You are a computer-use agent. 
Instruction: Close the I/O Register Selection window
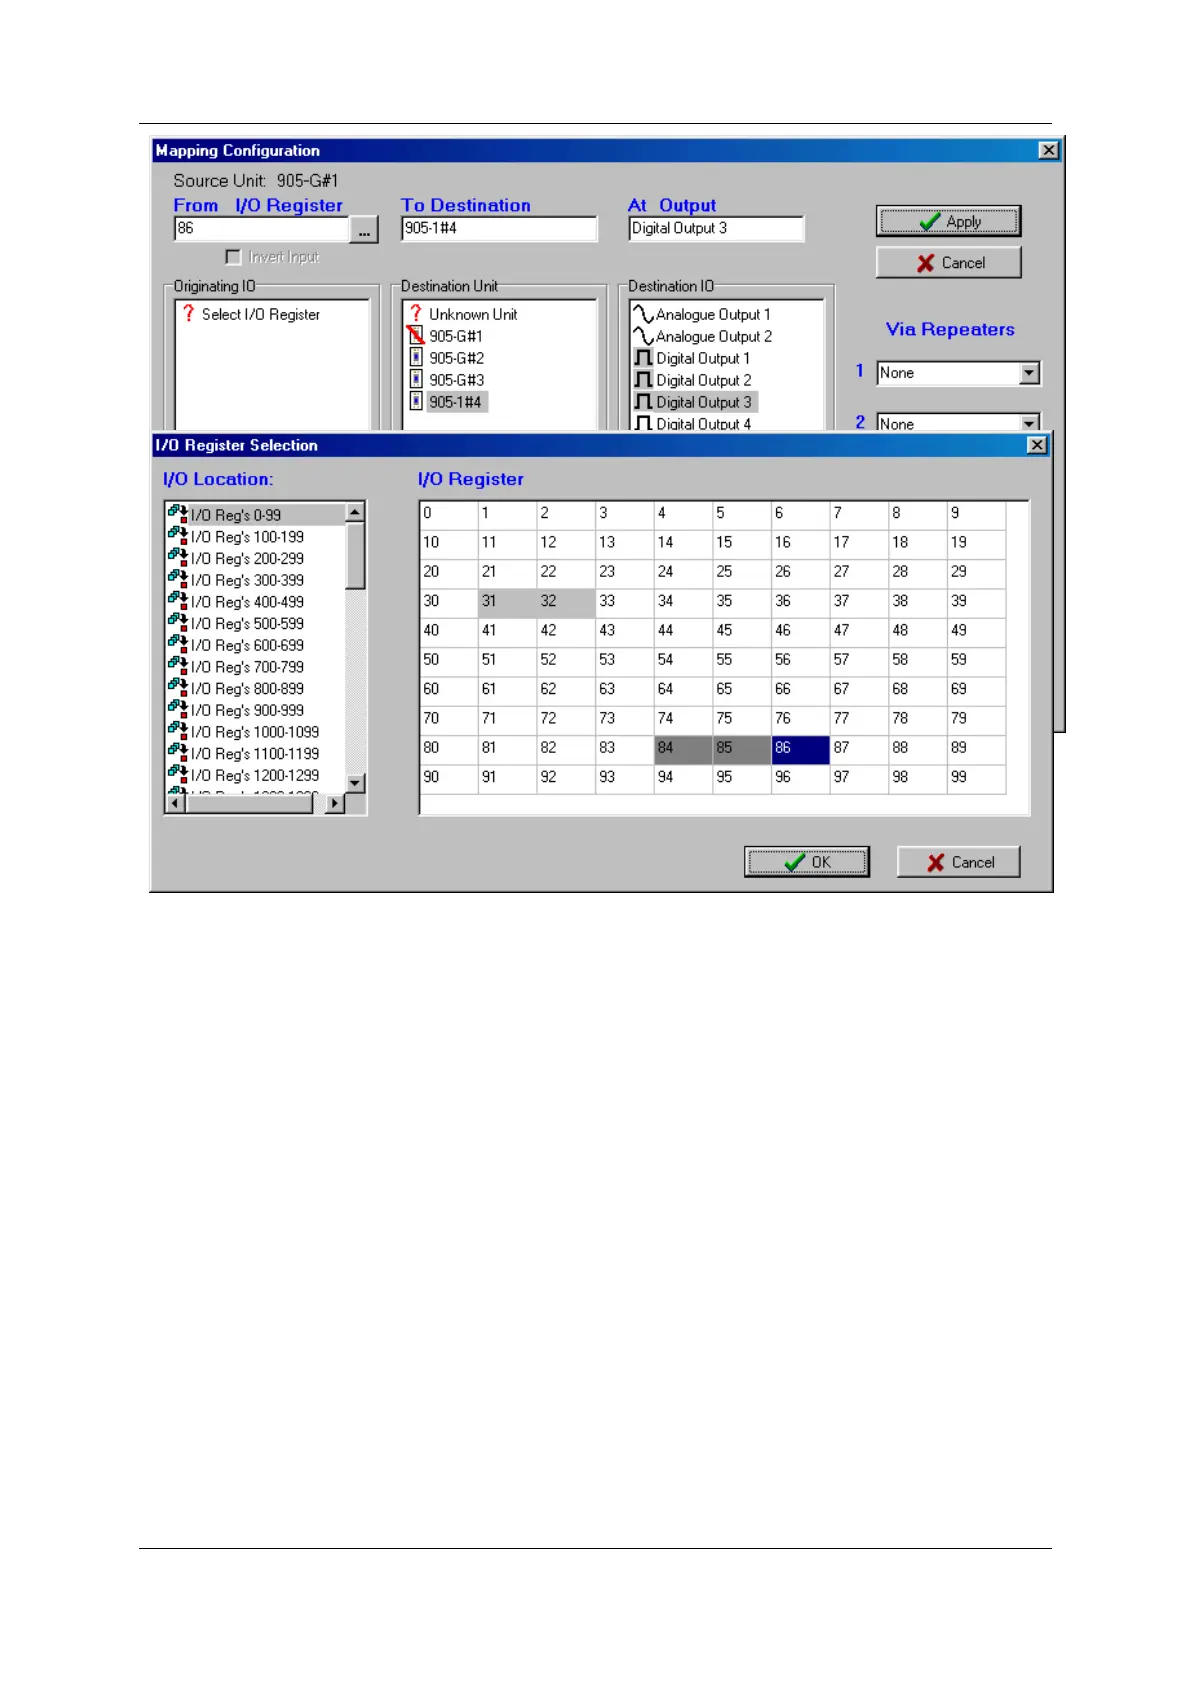point(1037,445)
